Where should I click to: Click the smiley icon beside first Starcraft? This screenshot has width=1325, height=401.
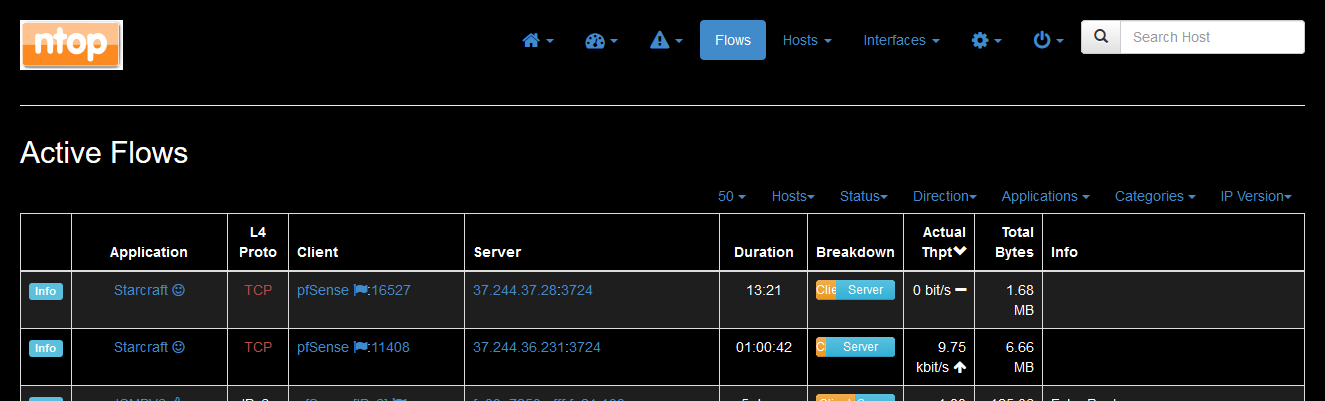click(179, 290)
